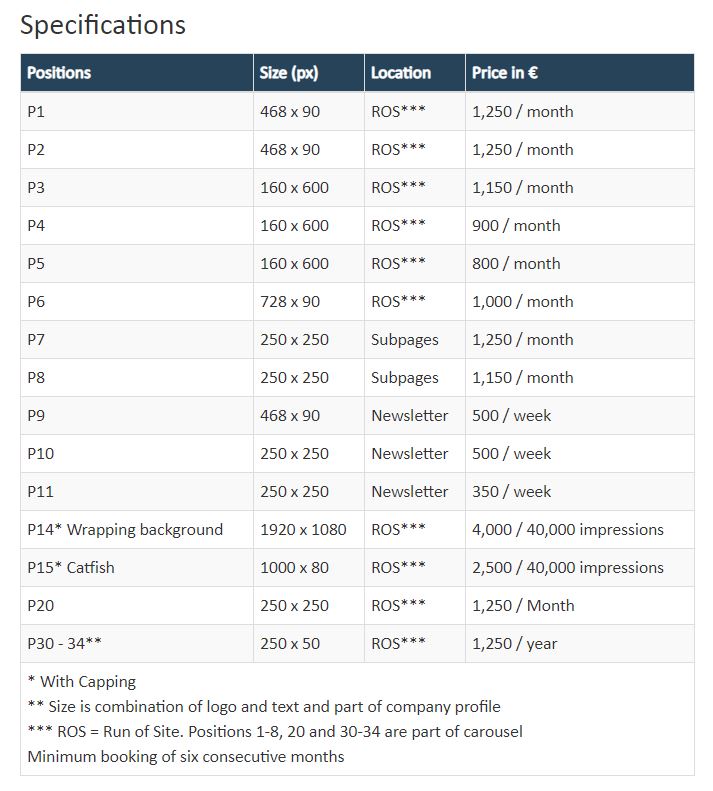This screenshot has height=791, width=713.
Task: Click the Positions column header
Action: pyautogui.click(x=59, y=73)
